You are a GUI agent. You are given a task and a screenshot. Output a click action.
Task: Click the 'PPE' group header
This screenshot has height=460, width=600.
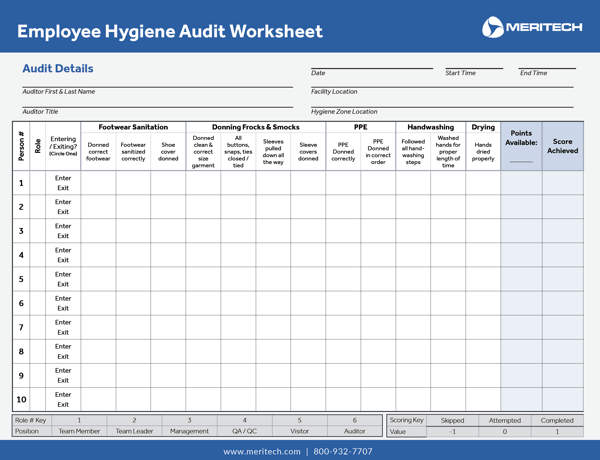[x=360, y=127]
